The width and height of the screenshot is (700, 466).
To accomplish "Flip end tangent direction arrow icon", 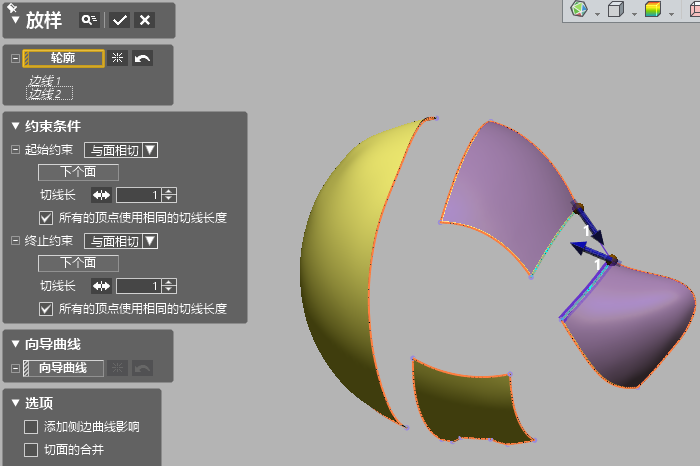I will [x=101, y=286].
